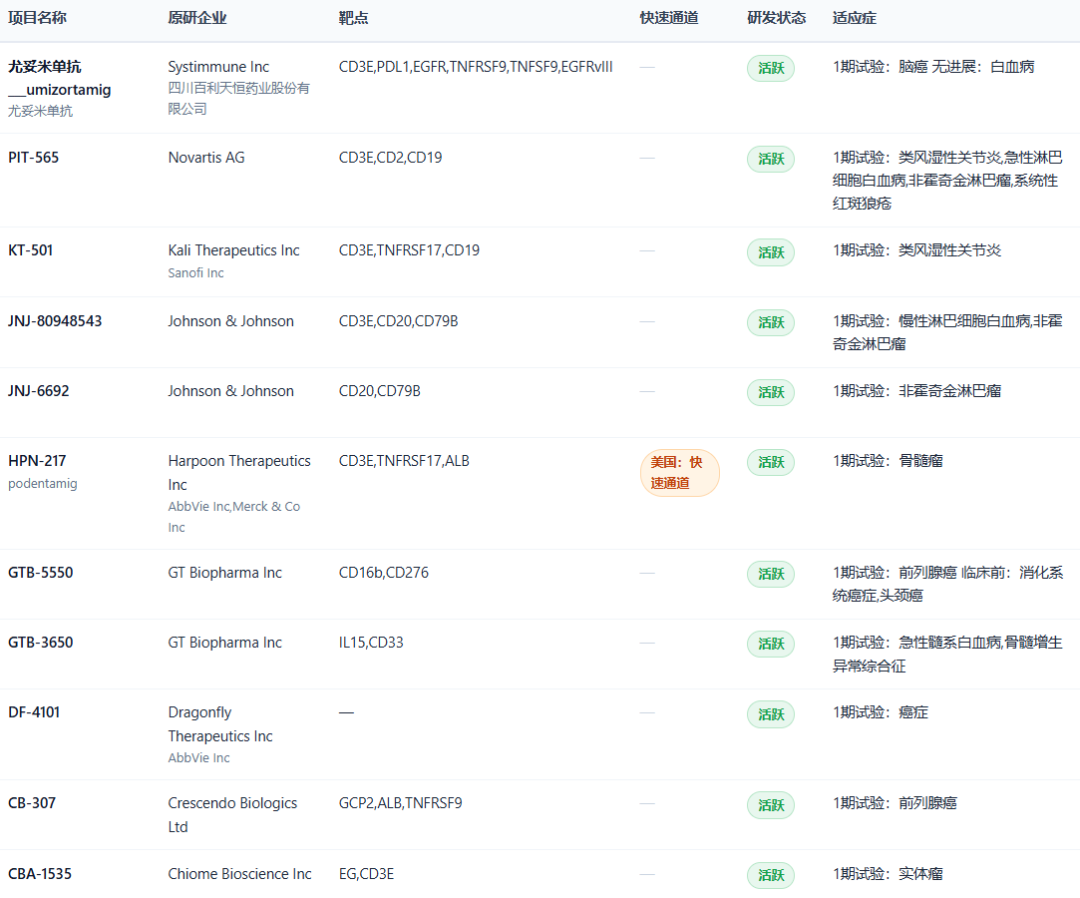Select targets GCP2,ALB,TNFRSF9
The image size is (1080, 898).
[x=401, y=804]
